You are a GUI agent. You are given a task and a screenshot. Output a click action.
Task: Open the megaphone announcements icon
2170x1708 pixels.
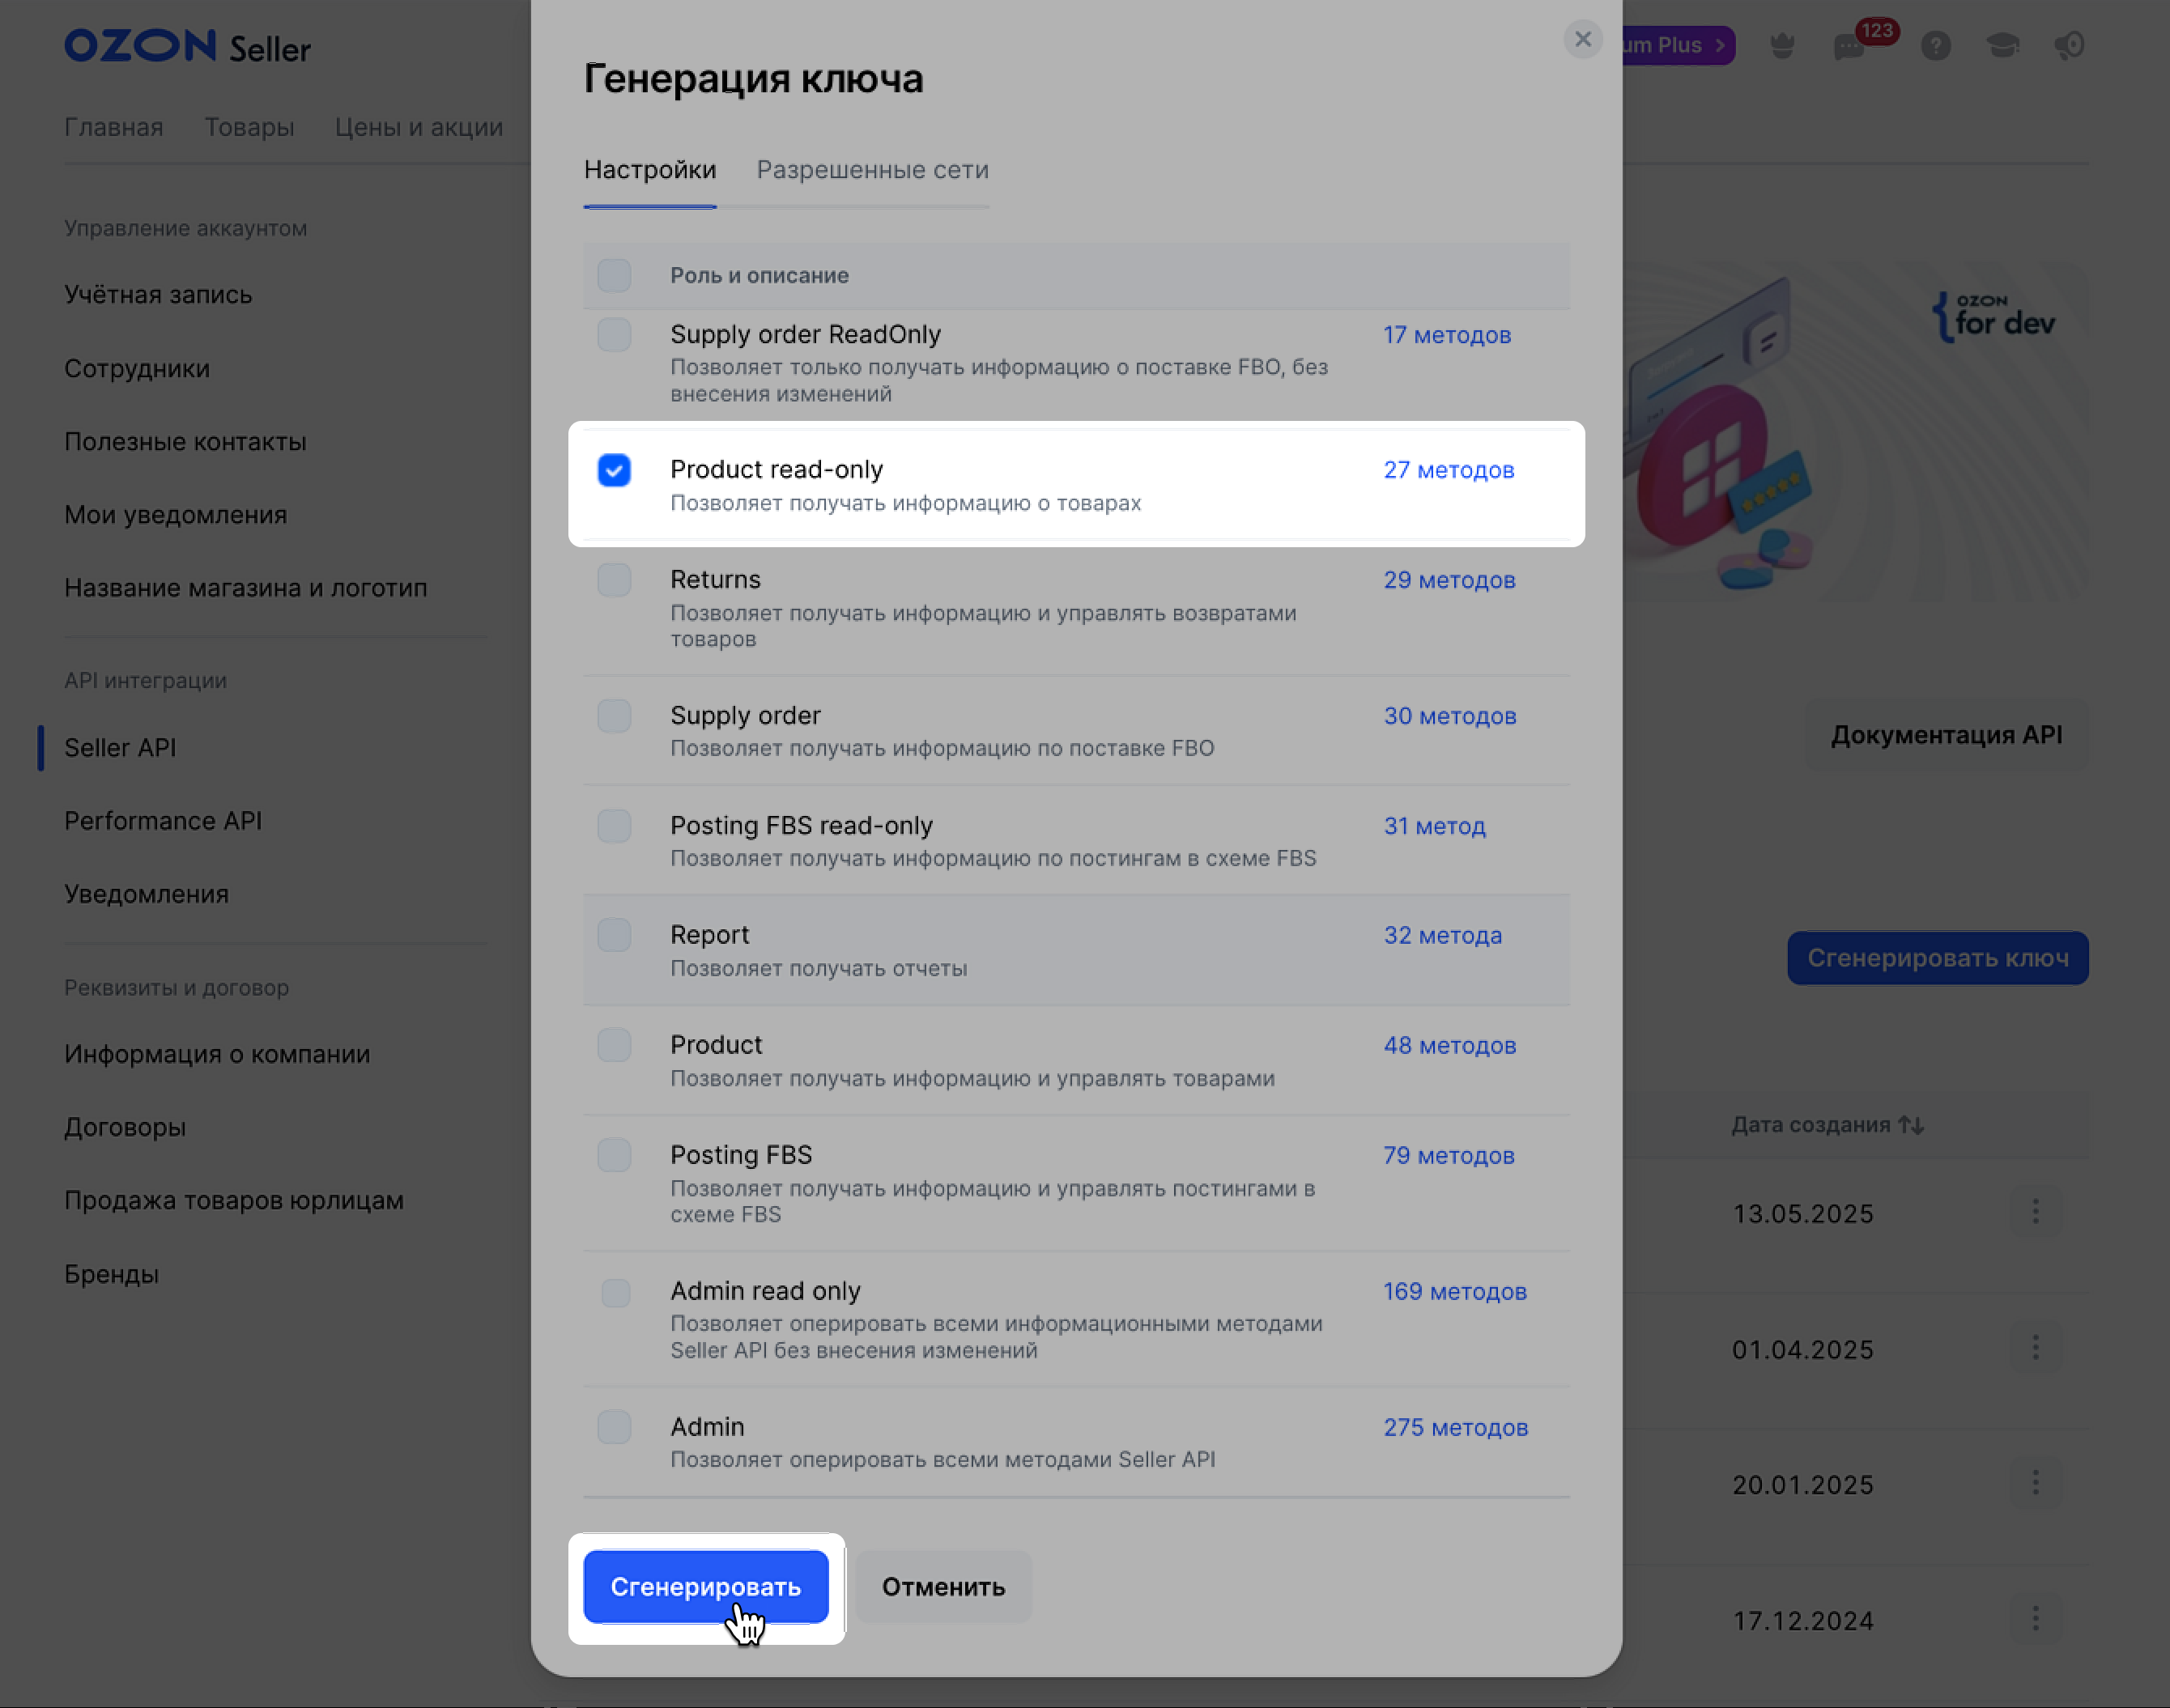tap(2069, 46)
